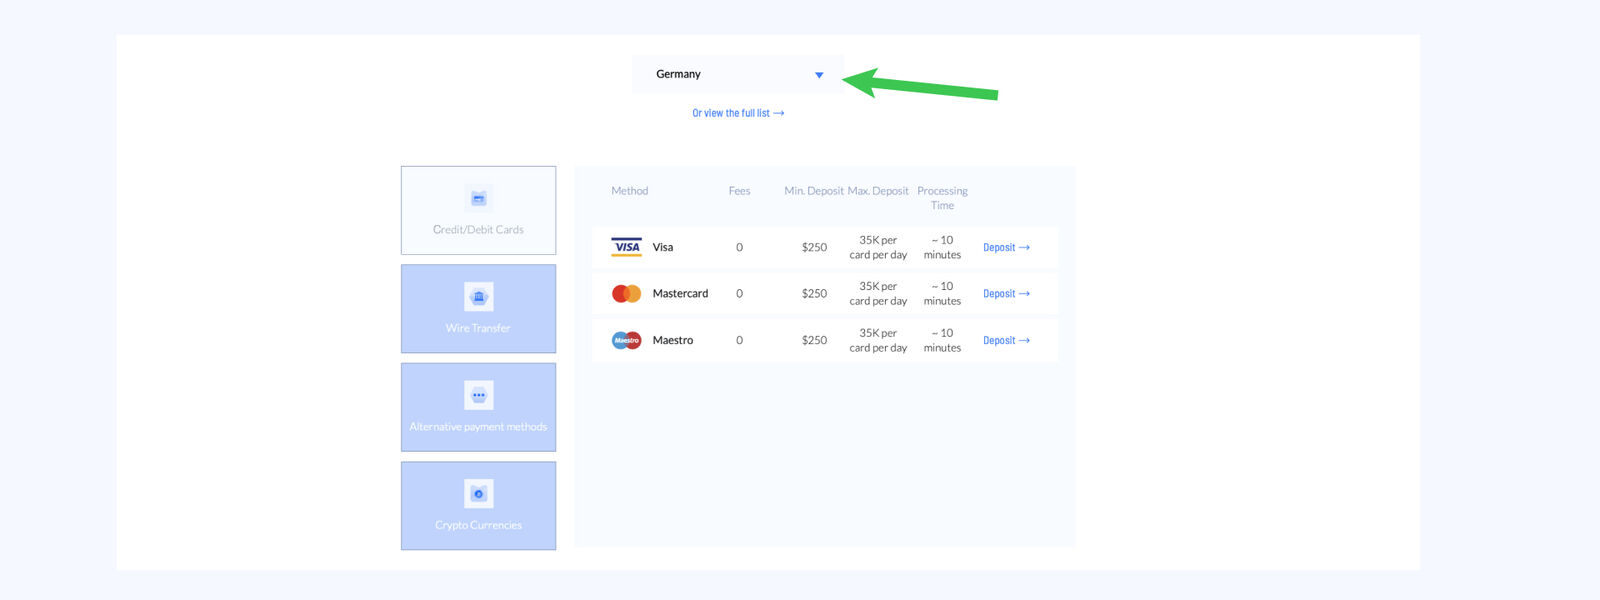
Task: Click the Method column header
Action: click(630, 191)
